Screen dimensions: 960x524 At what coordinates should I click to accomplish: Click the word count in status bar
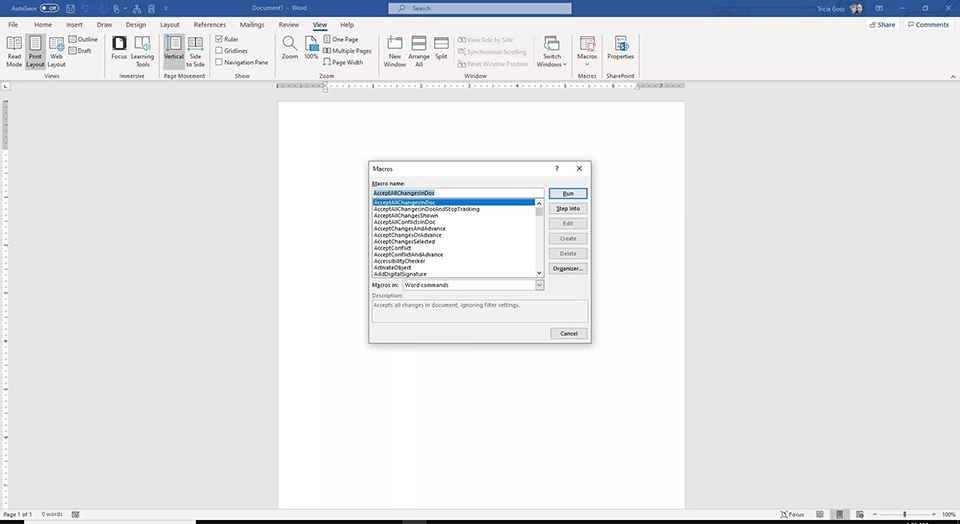[x=52, y=514]
